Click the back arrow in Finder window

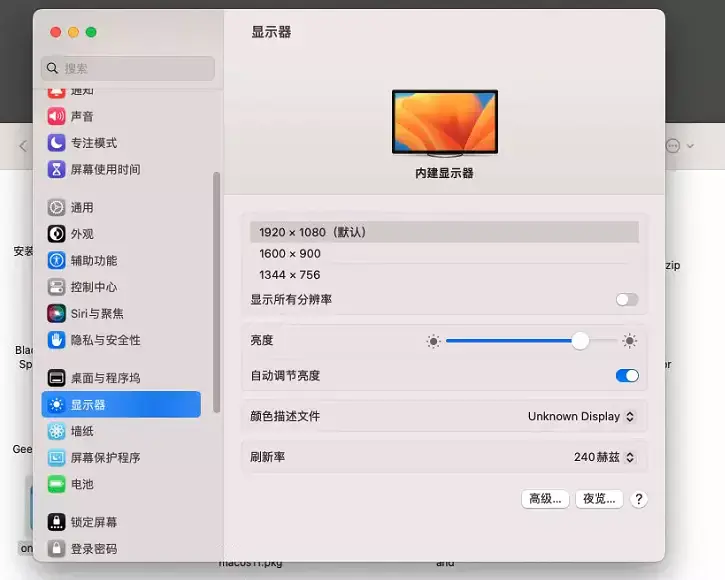click(x=23, y=146)
